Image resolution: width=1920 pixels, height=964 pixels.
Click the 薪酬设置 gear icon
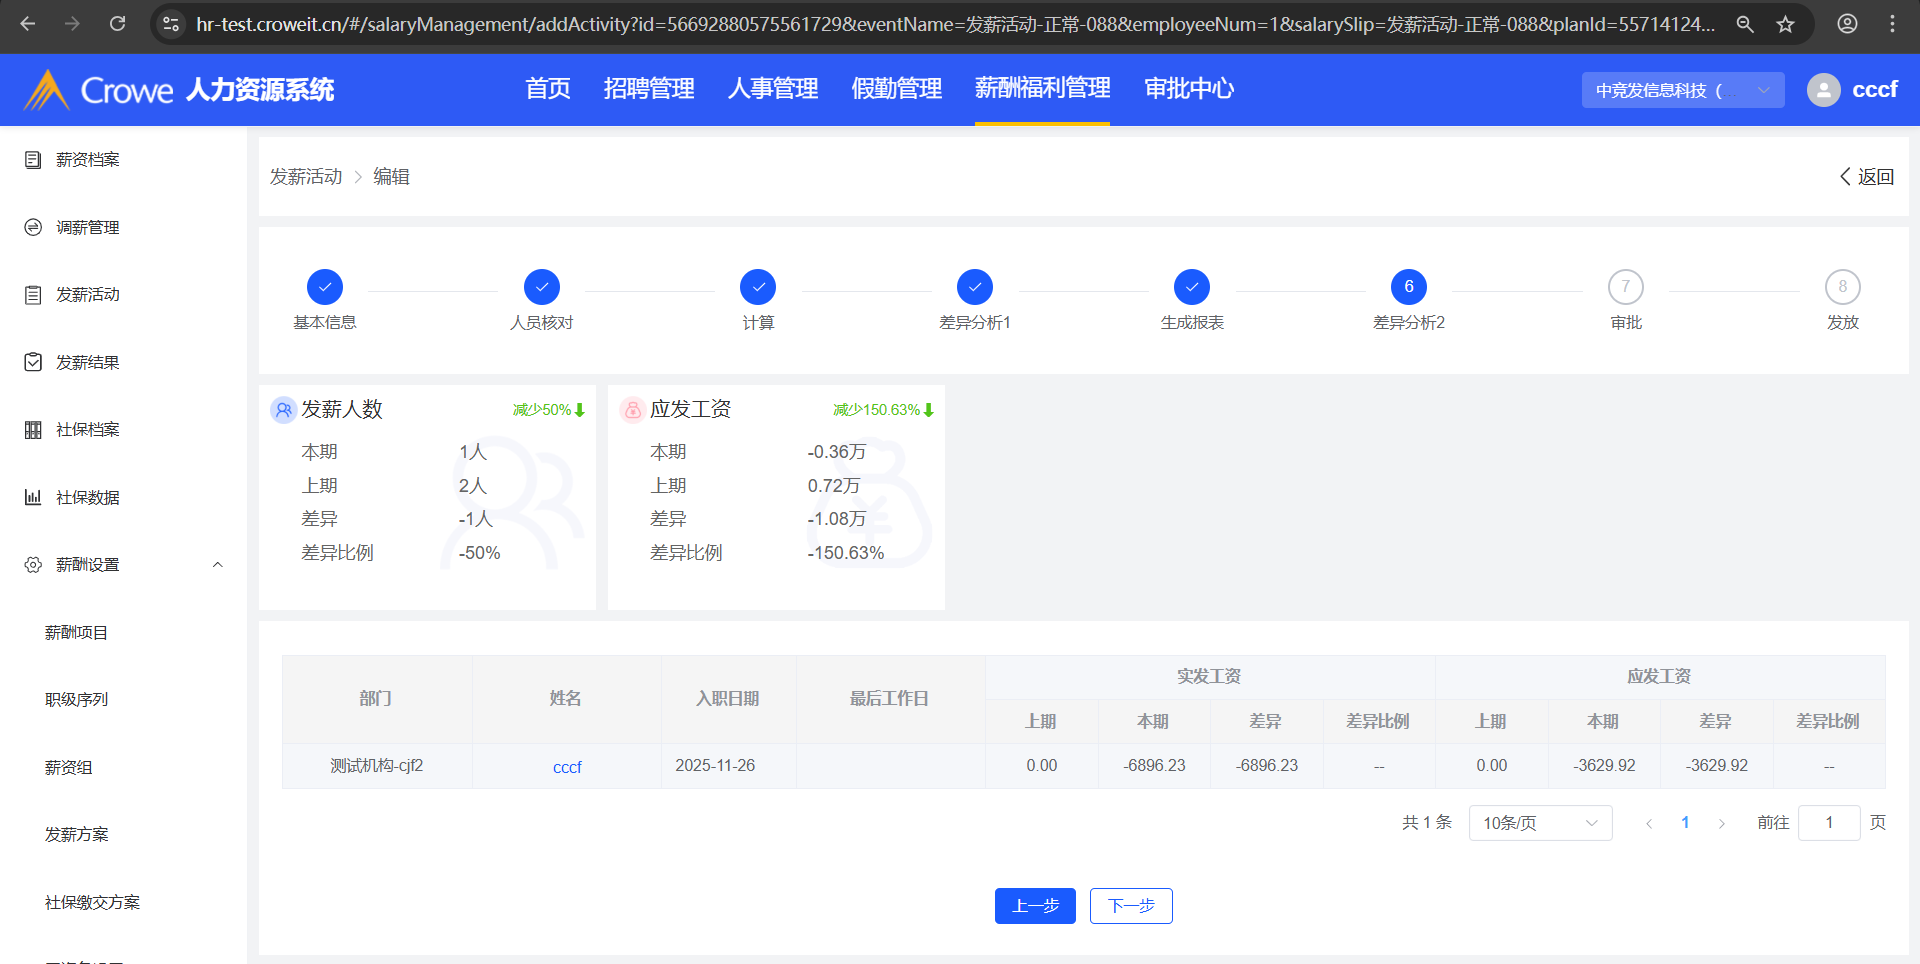33,565
